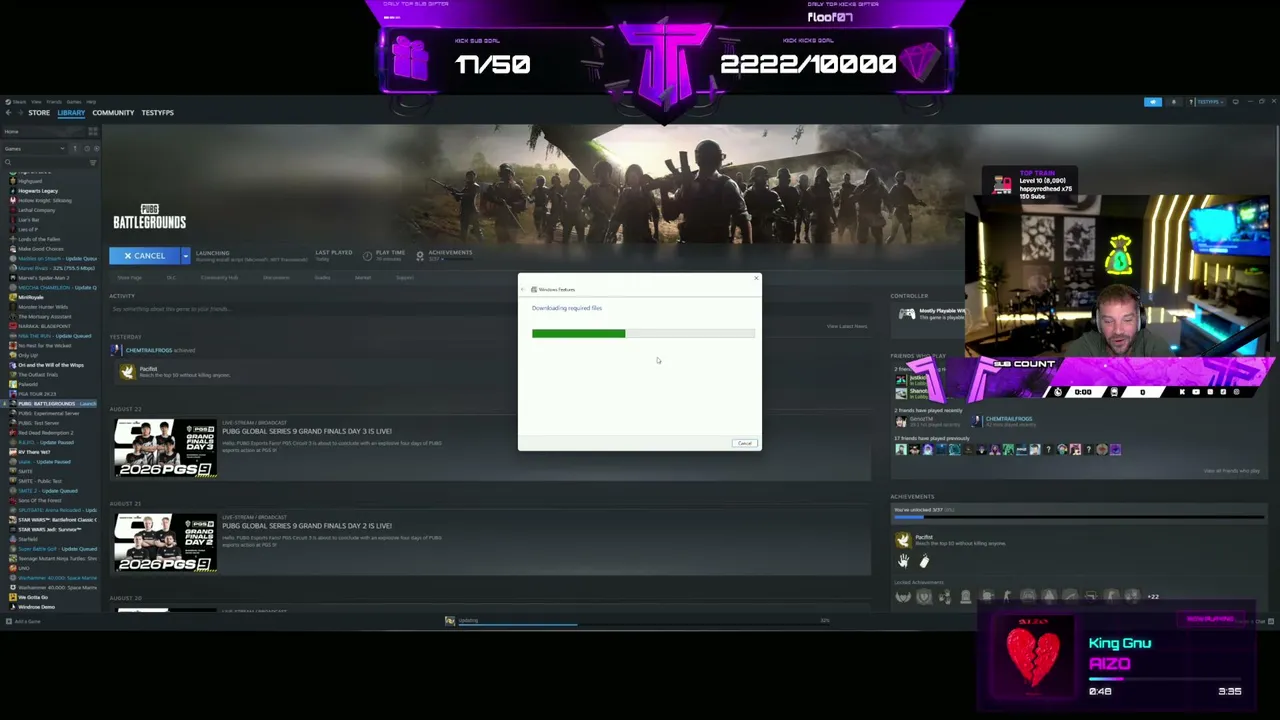Select We Gotta Go in the list
Viewport: 1280px width, 720px height.
[33, 597]
